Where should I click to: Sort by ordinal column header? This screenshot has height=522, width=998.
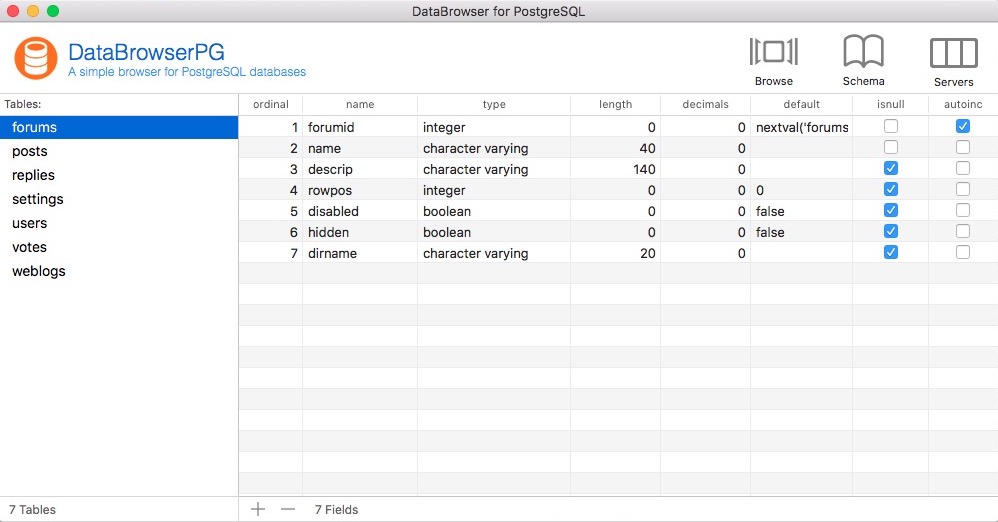click(x=271, y=104)
